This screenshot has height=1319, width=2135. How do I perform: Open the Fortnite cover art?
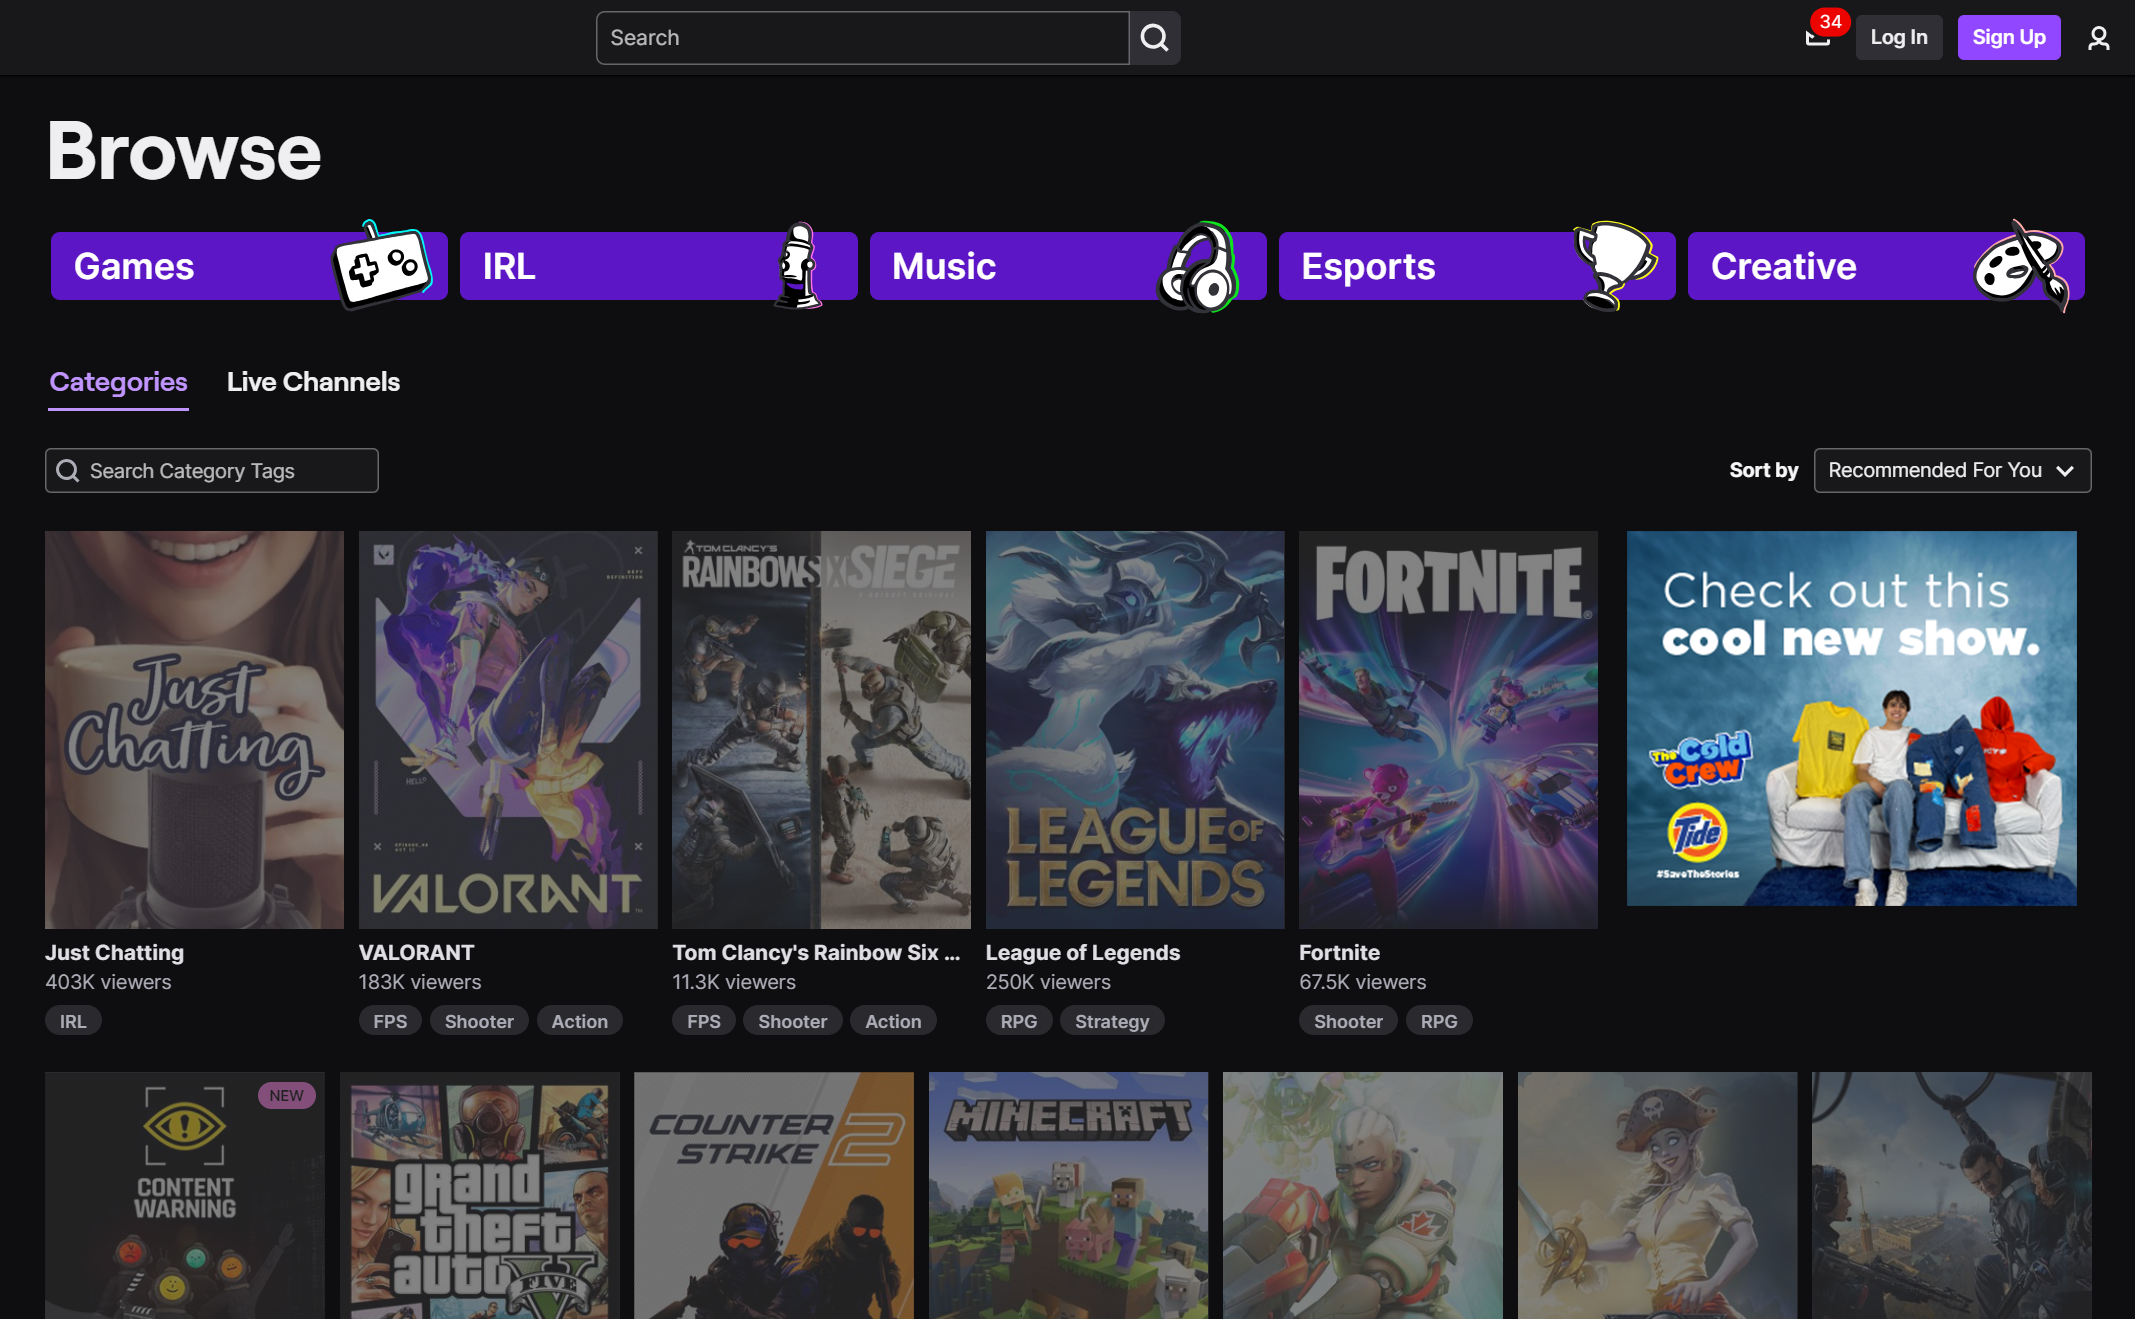click(x=1448, y=730)
